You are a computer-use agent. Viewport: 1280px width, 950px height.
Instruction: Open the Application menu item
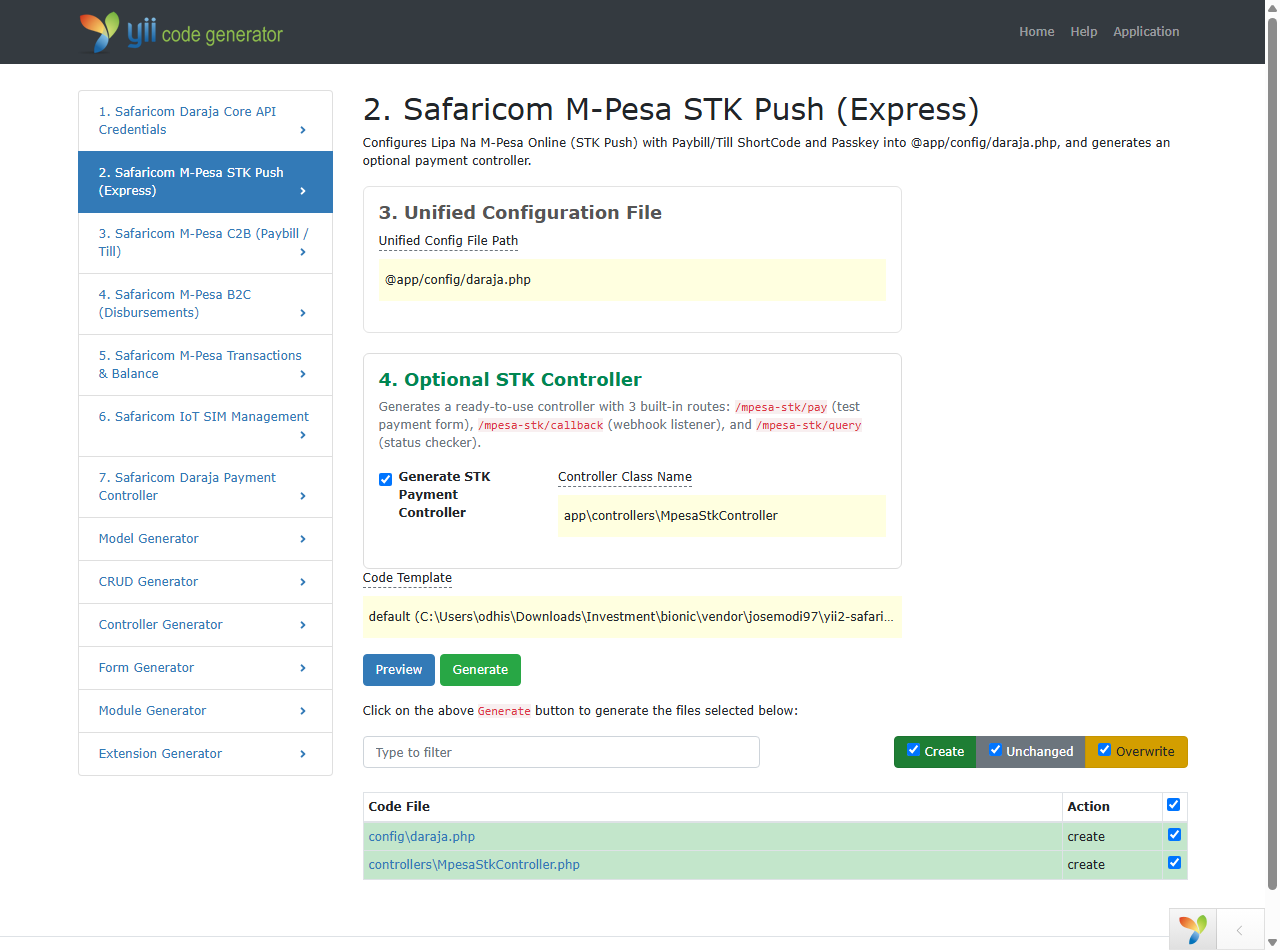point(1146,32)
